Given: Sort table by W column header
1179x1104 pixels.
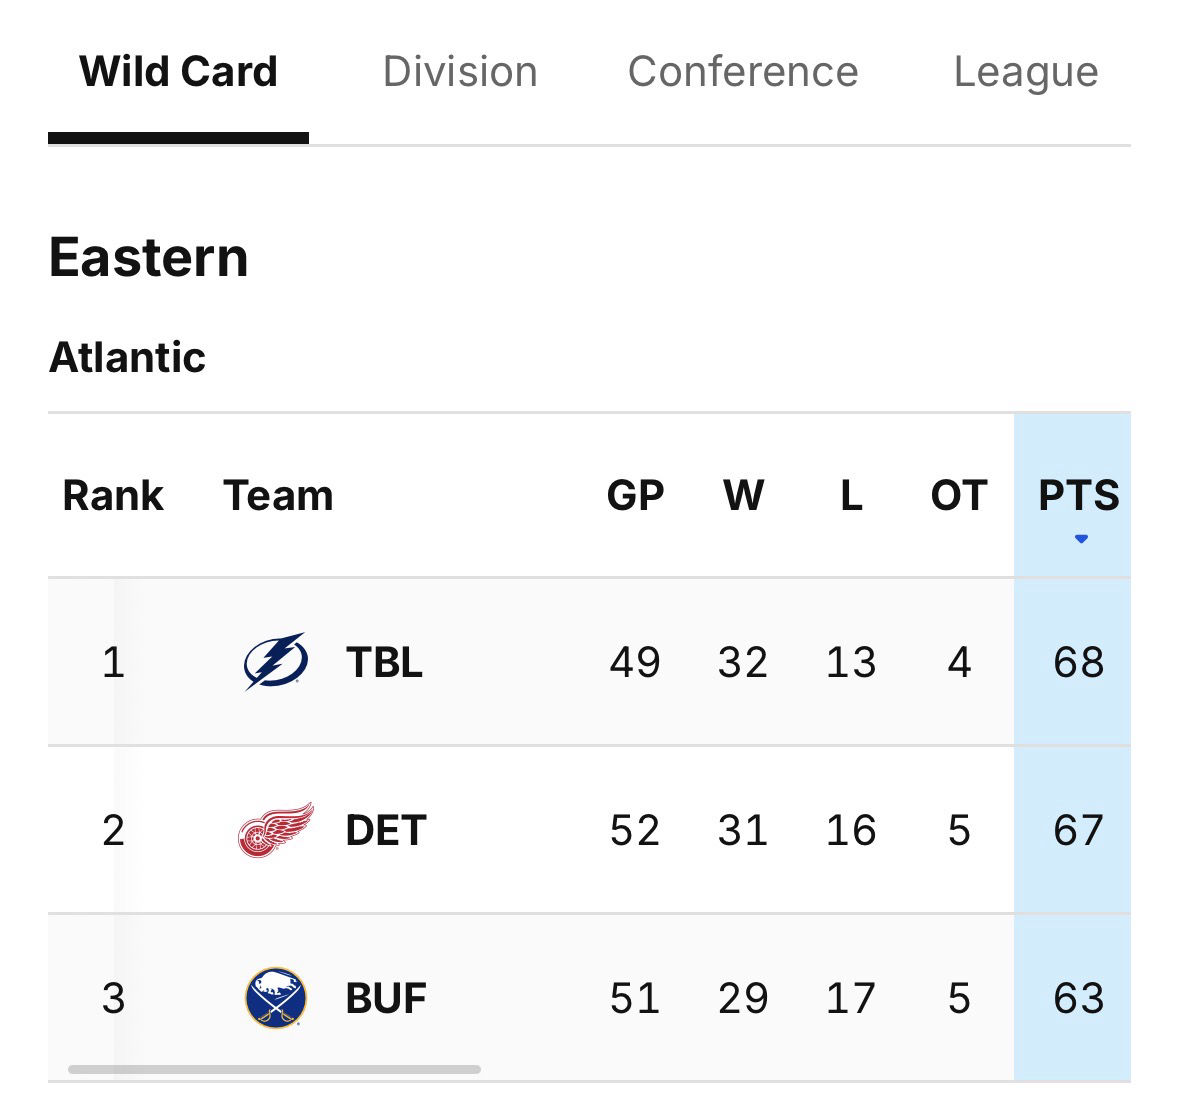Looking at the screenshot, I should tap(743, 496).
